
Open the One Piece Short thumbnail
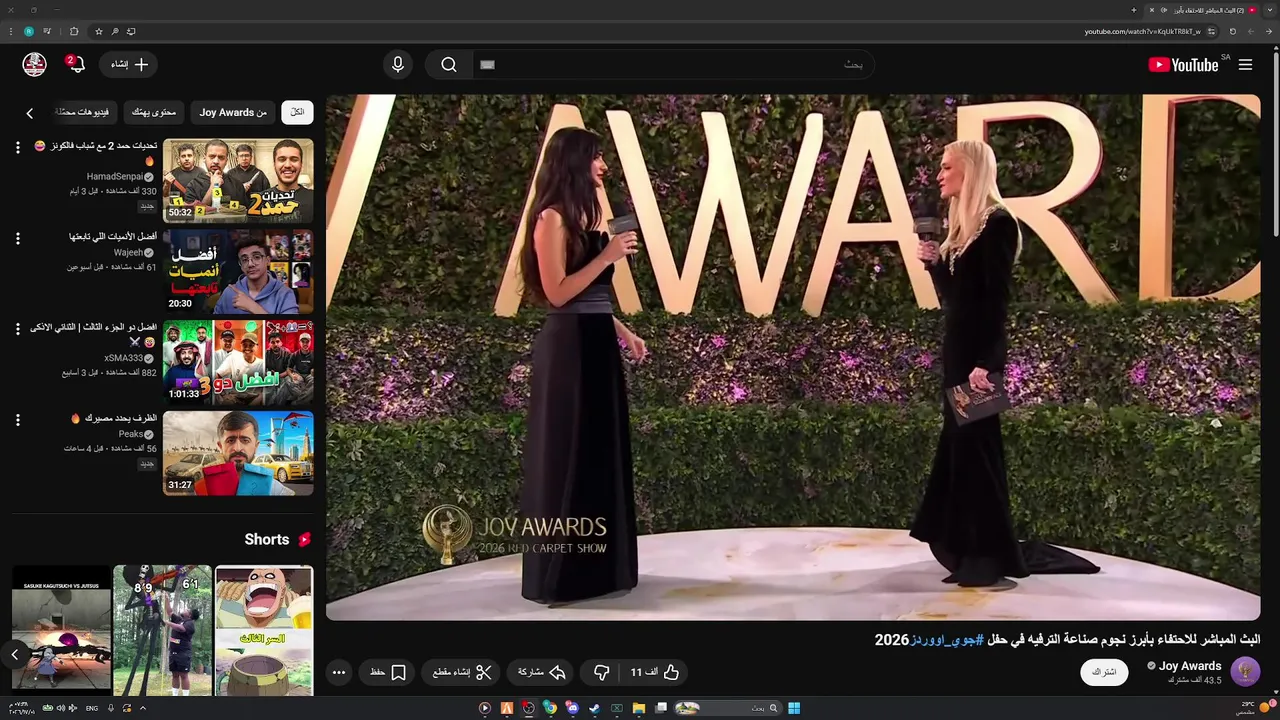264,630
